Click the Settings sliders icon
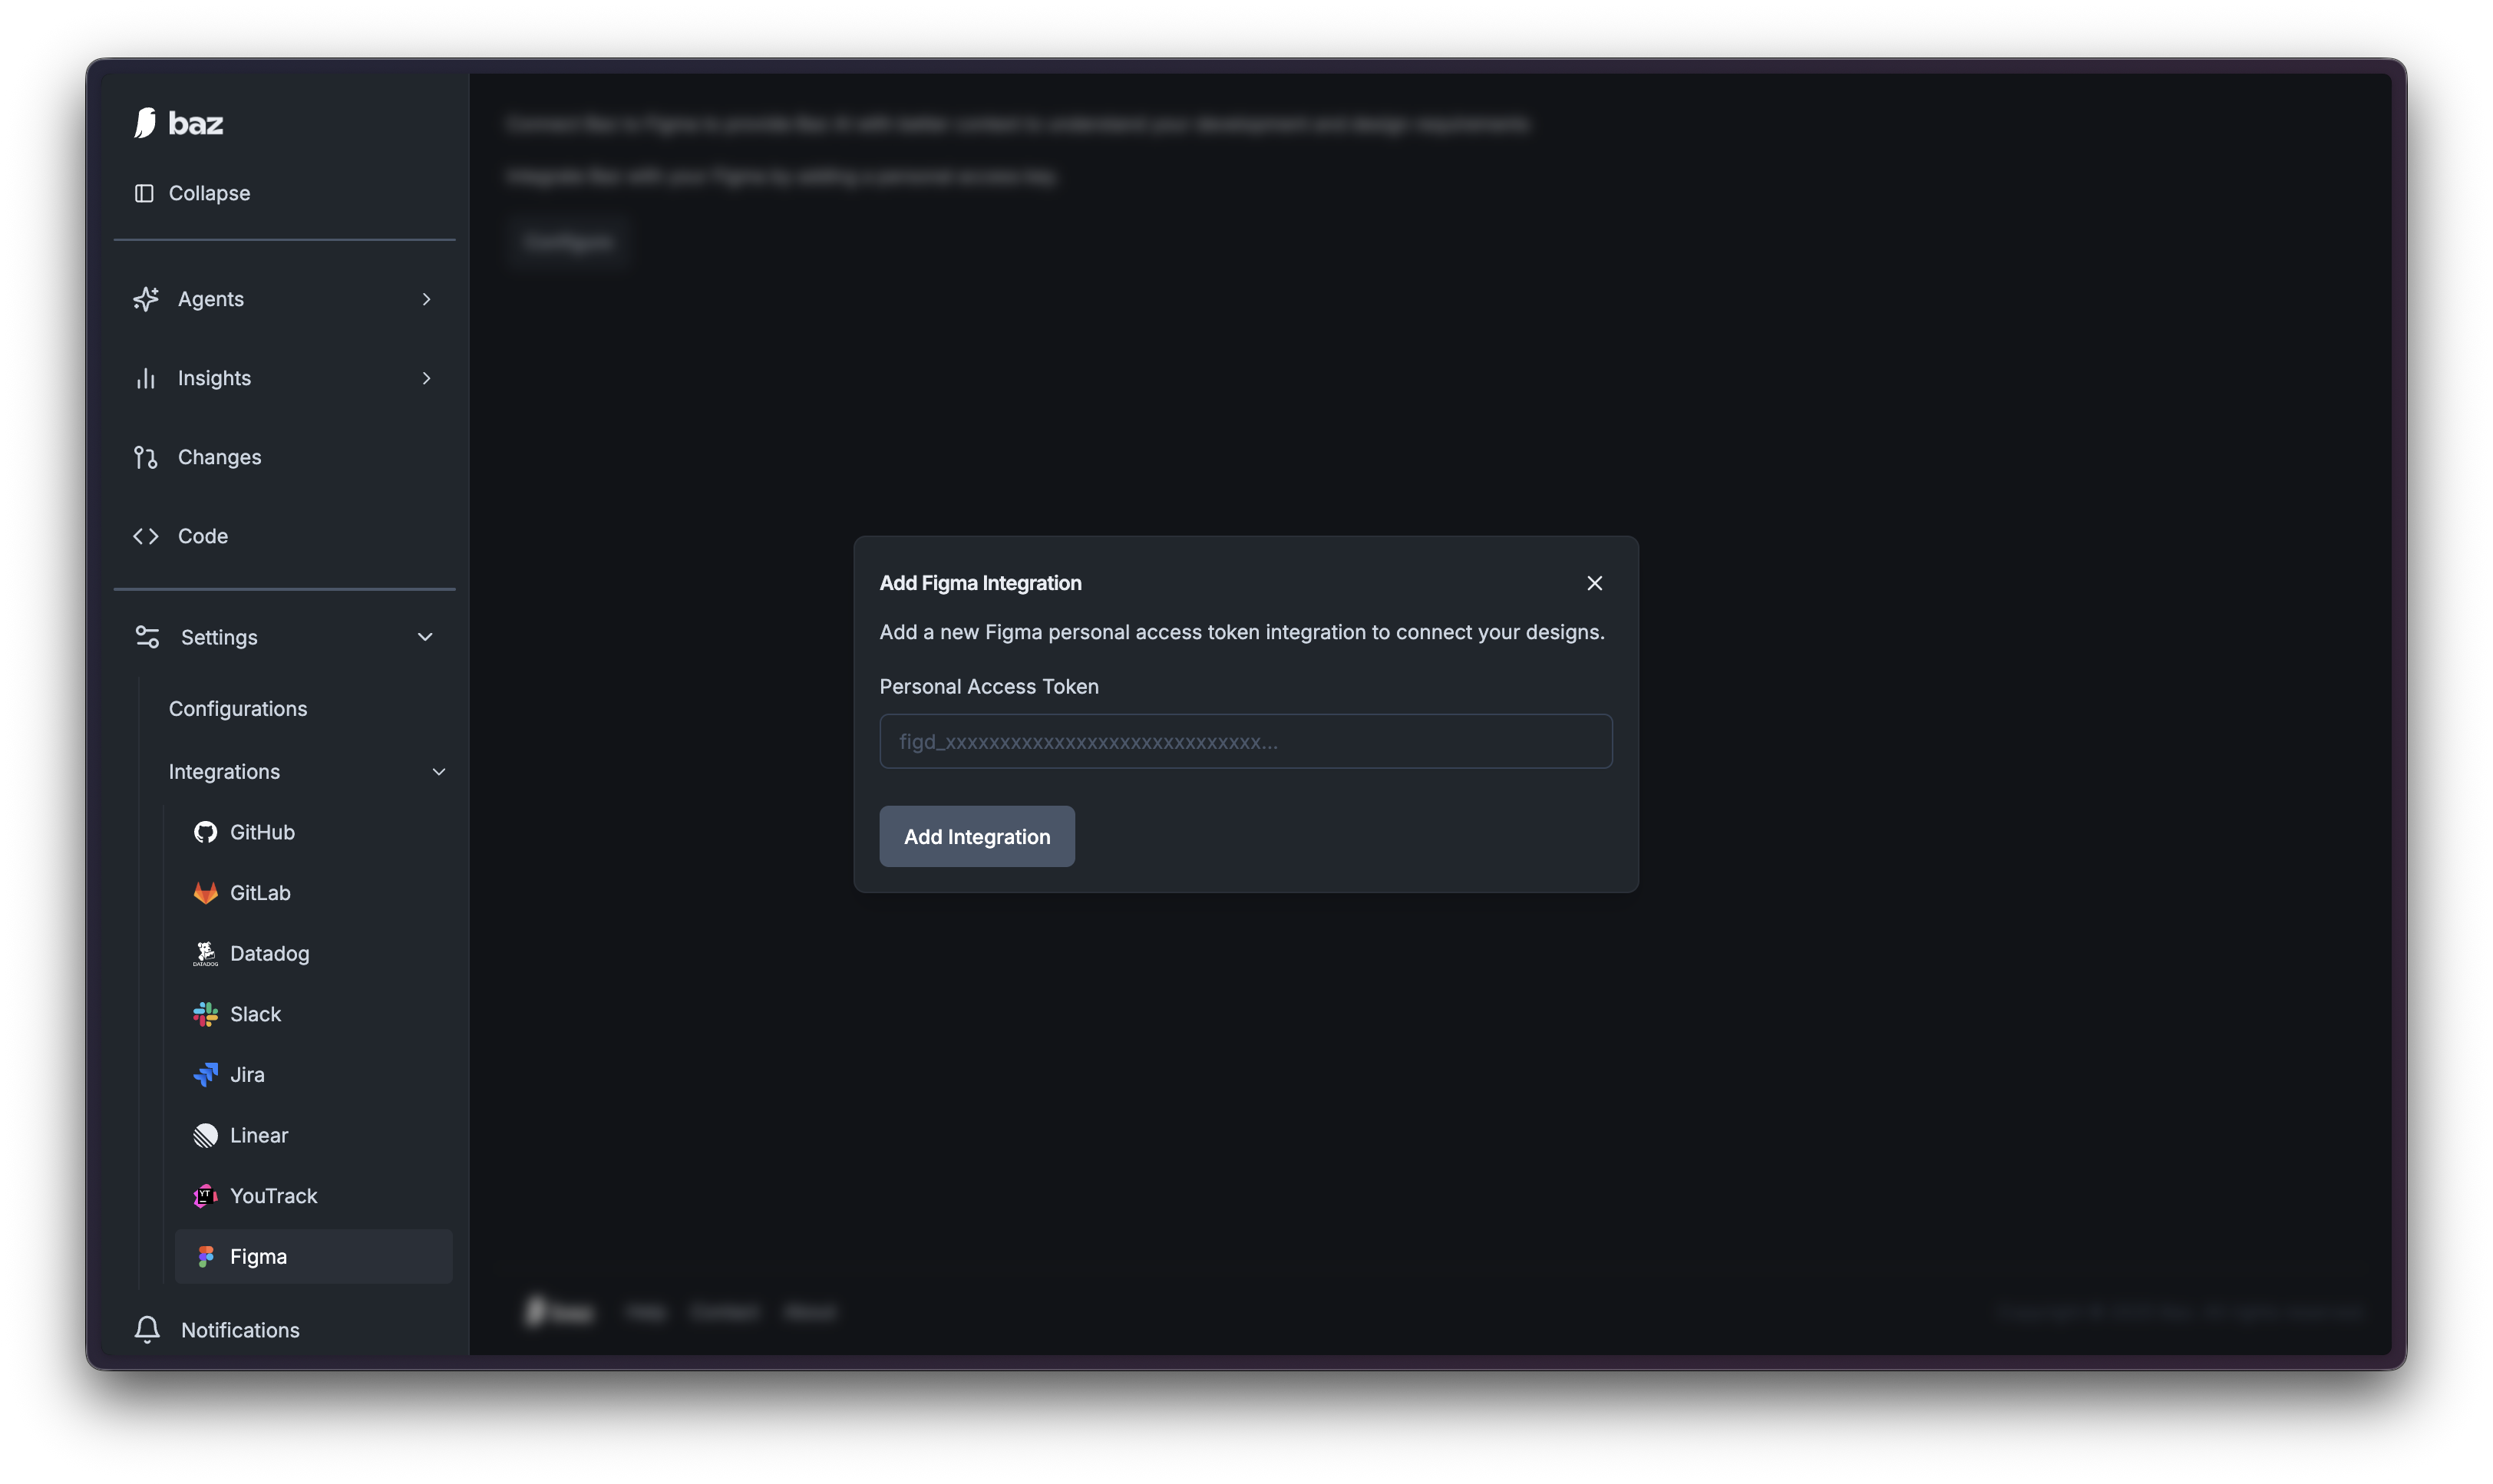Viewport: 2493px width, 1484px height. tap(147, 637)
